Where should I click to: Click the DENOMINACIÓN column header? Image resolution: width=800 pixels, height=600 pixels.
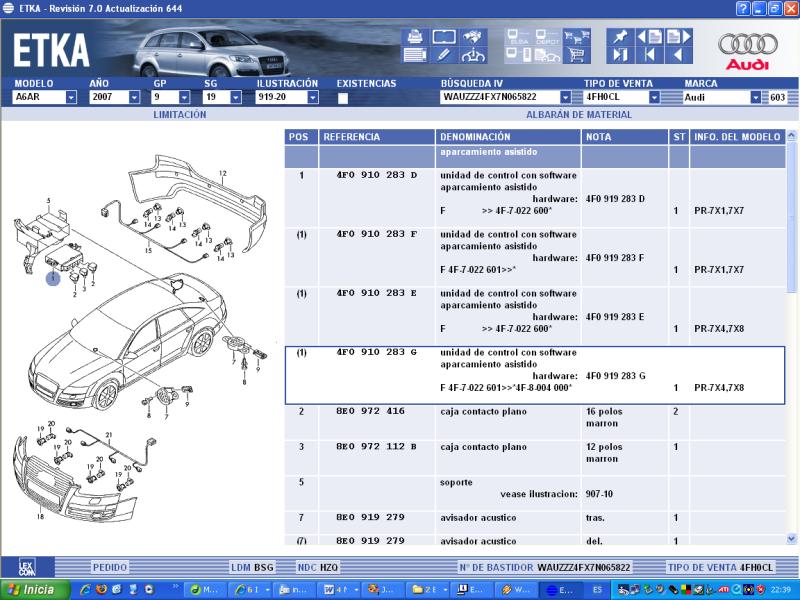tap(508, 137)
